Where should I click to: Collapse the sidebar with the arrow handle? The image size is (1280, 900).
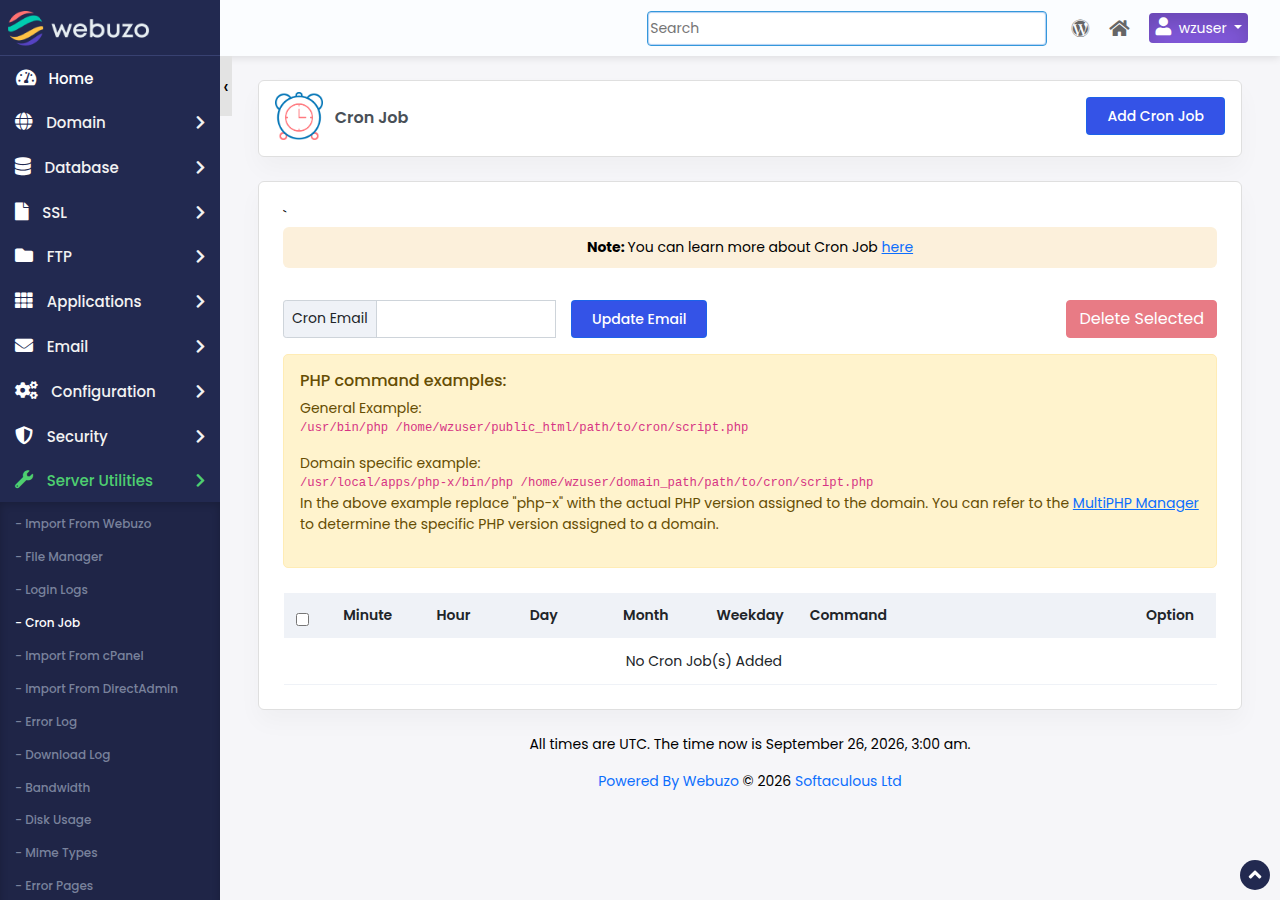(x=226, y=87)
